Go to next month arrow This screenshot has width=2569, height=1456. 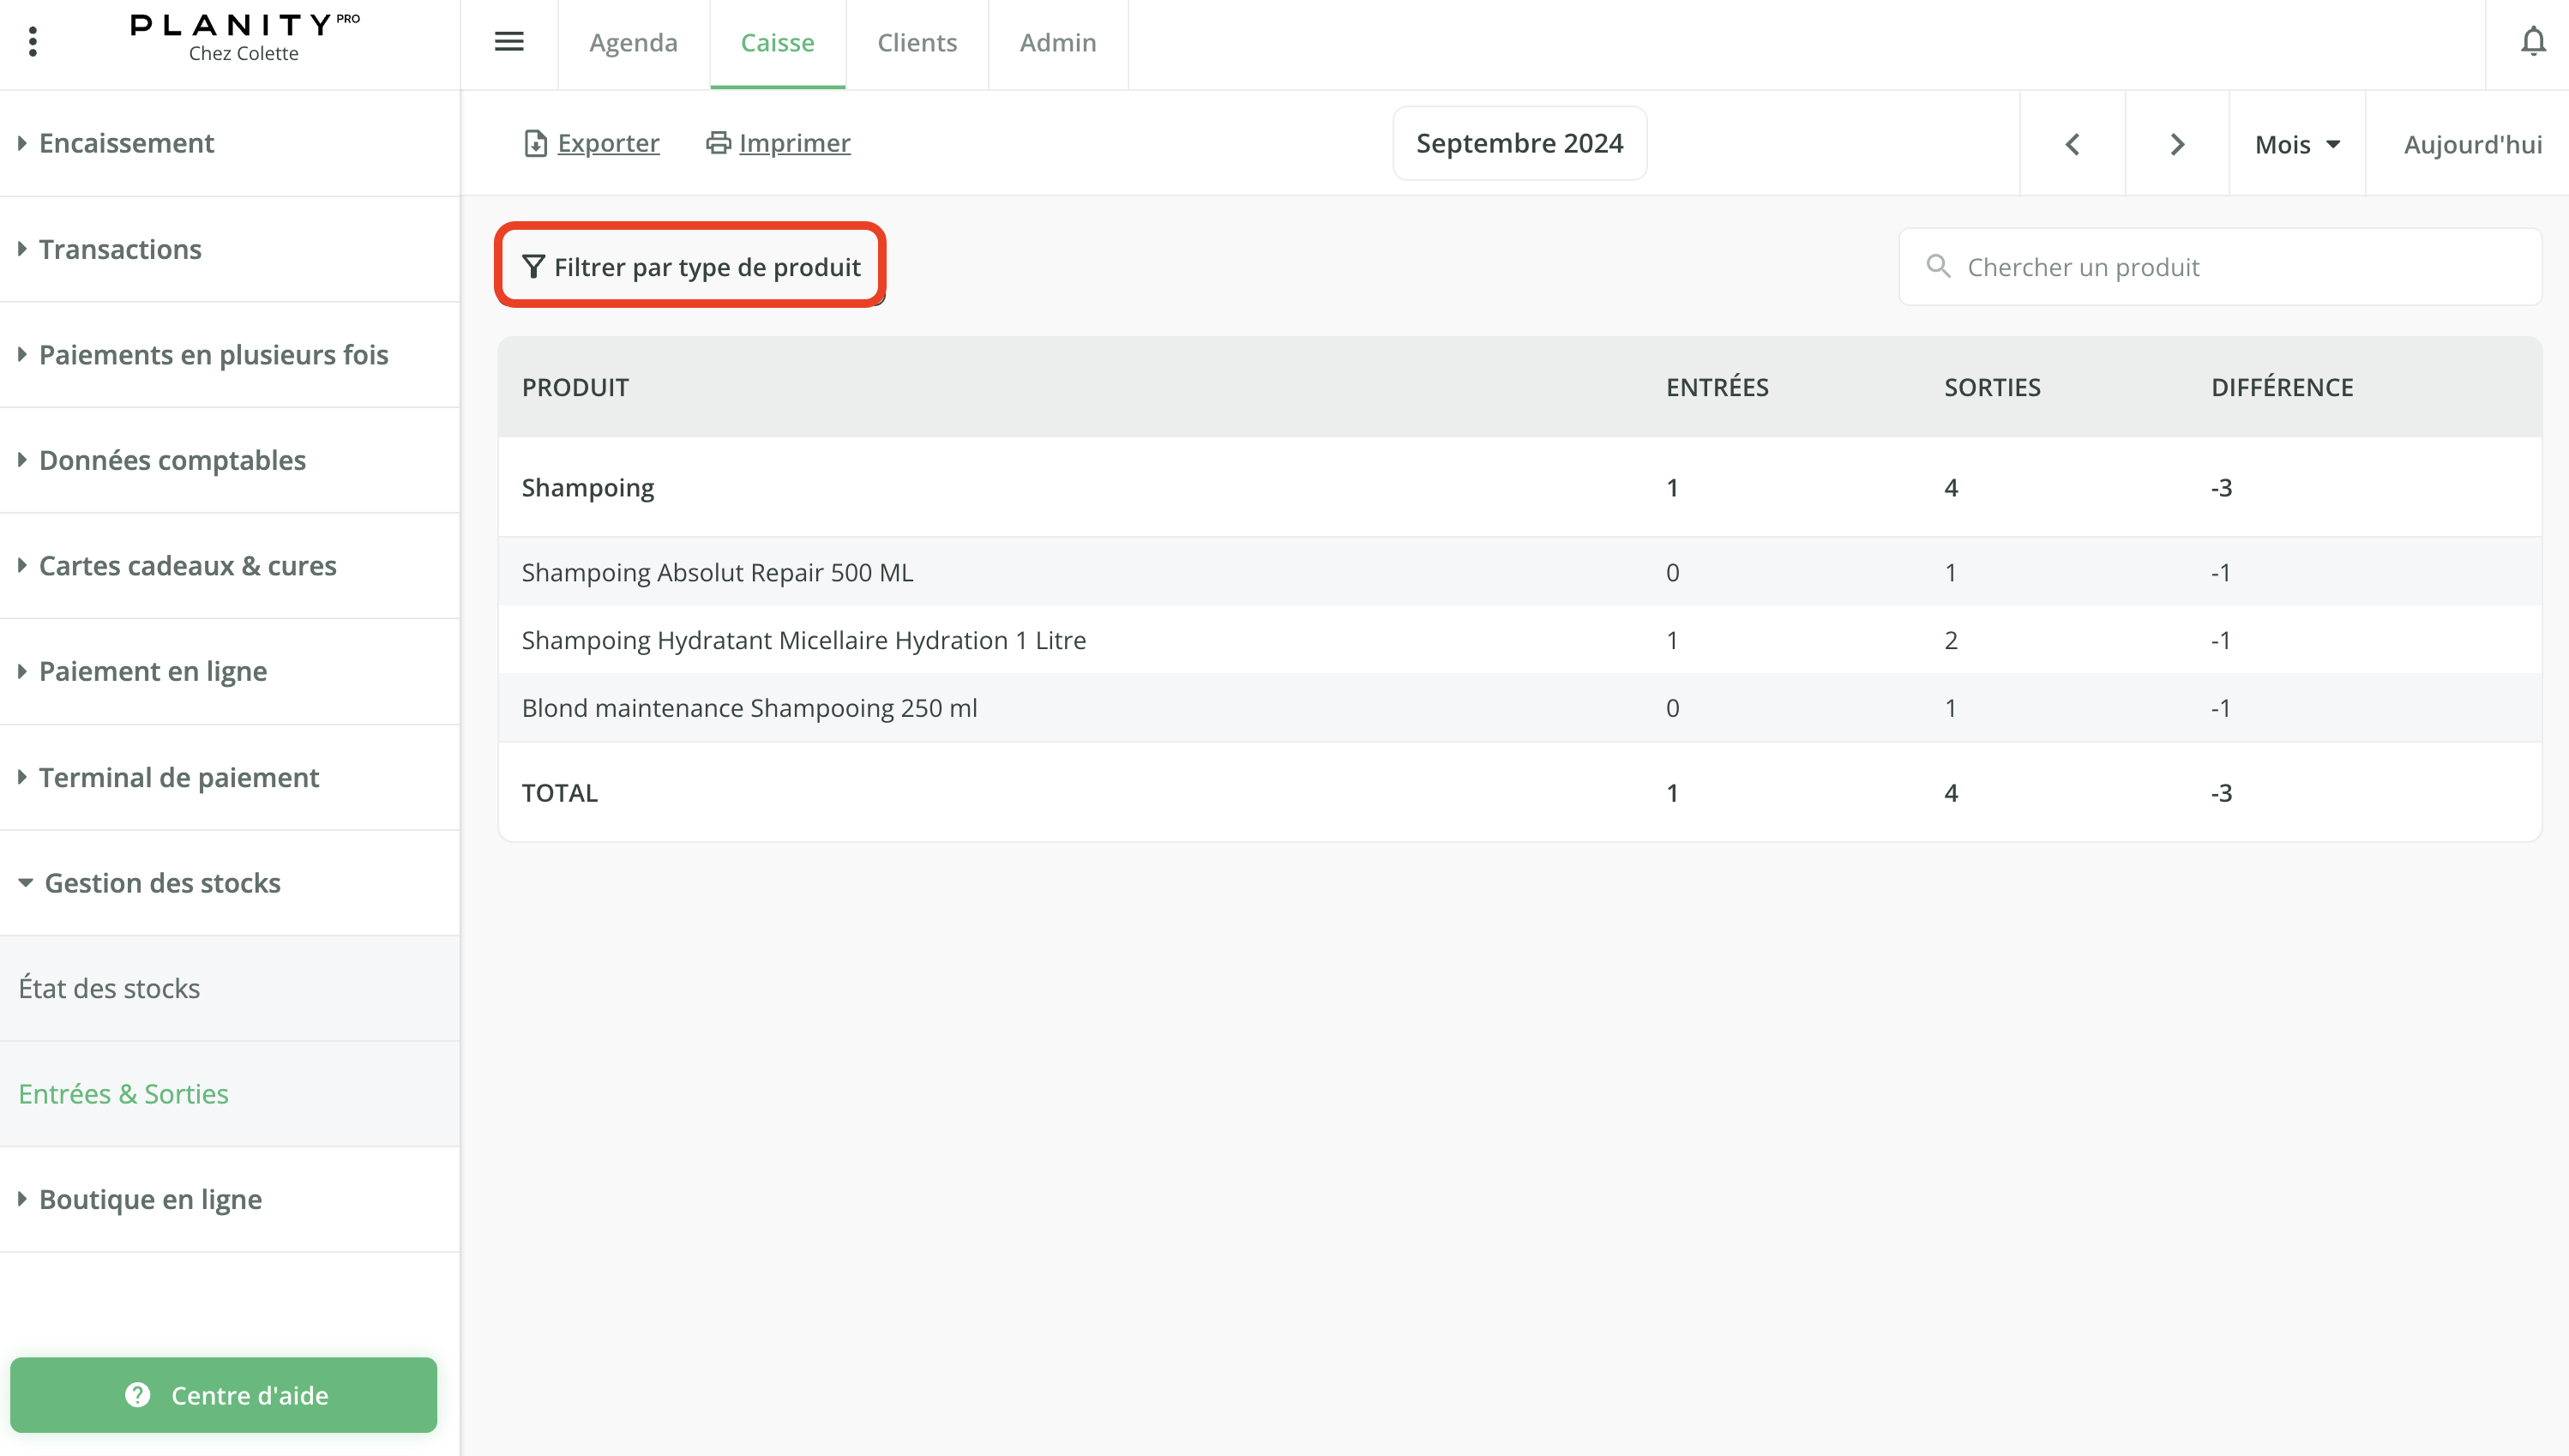point(2177,144)
